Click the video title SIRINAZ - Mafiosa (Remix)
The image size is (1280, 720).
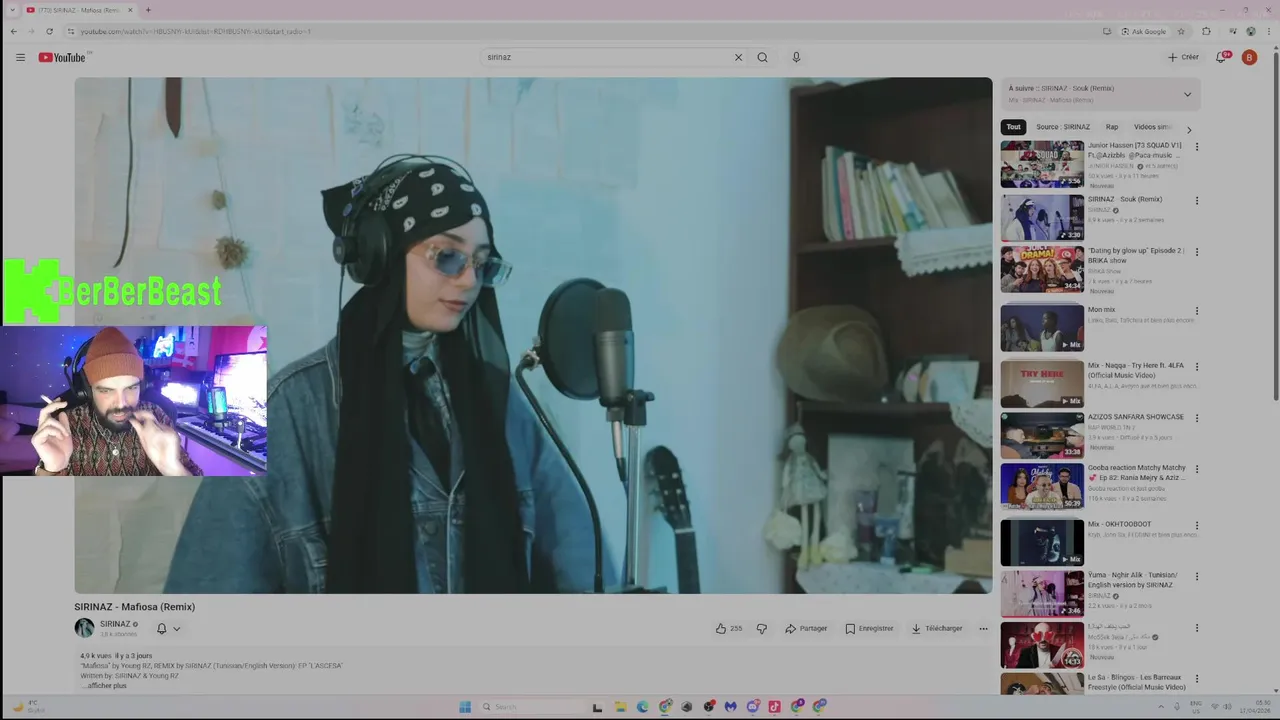pyautogui.click(x=134, y=606)
